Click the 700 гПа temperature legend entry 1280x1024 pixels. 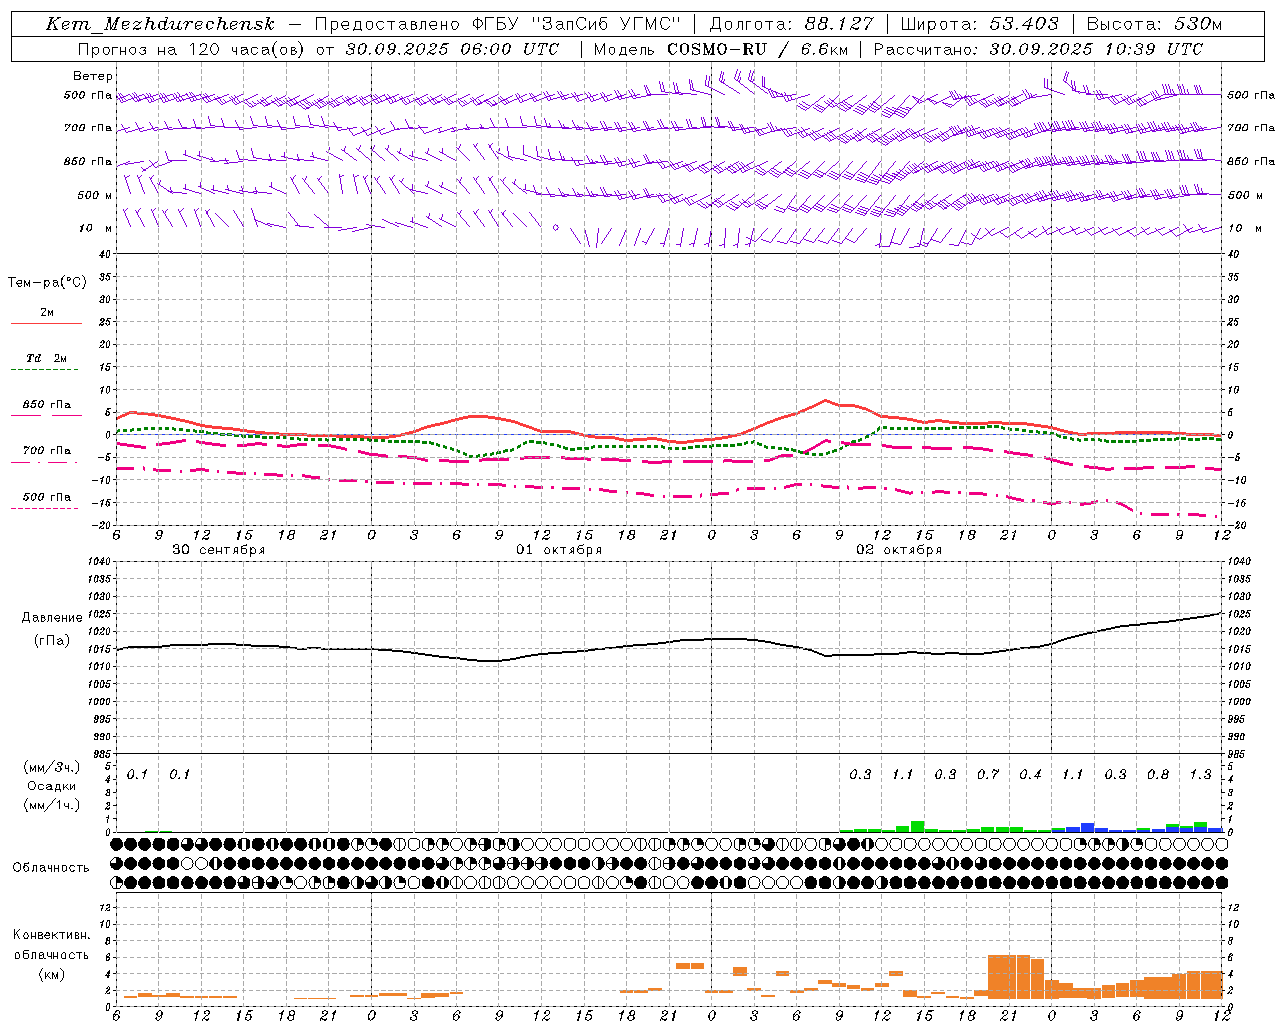click(47, 451)
